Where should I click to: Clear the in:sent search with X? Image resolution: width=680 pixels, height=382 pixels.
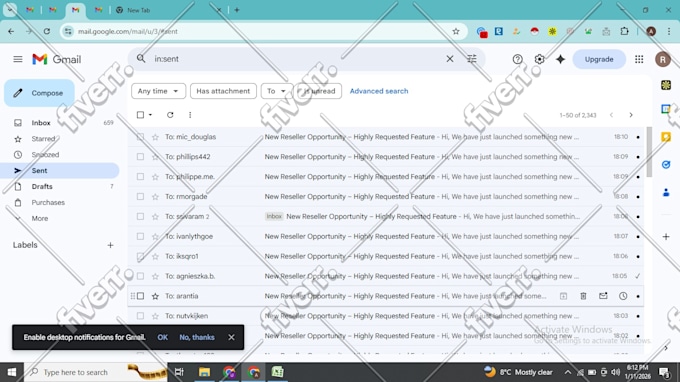[450, 59]
